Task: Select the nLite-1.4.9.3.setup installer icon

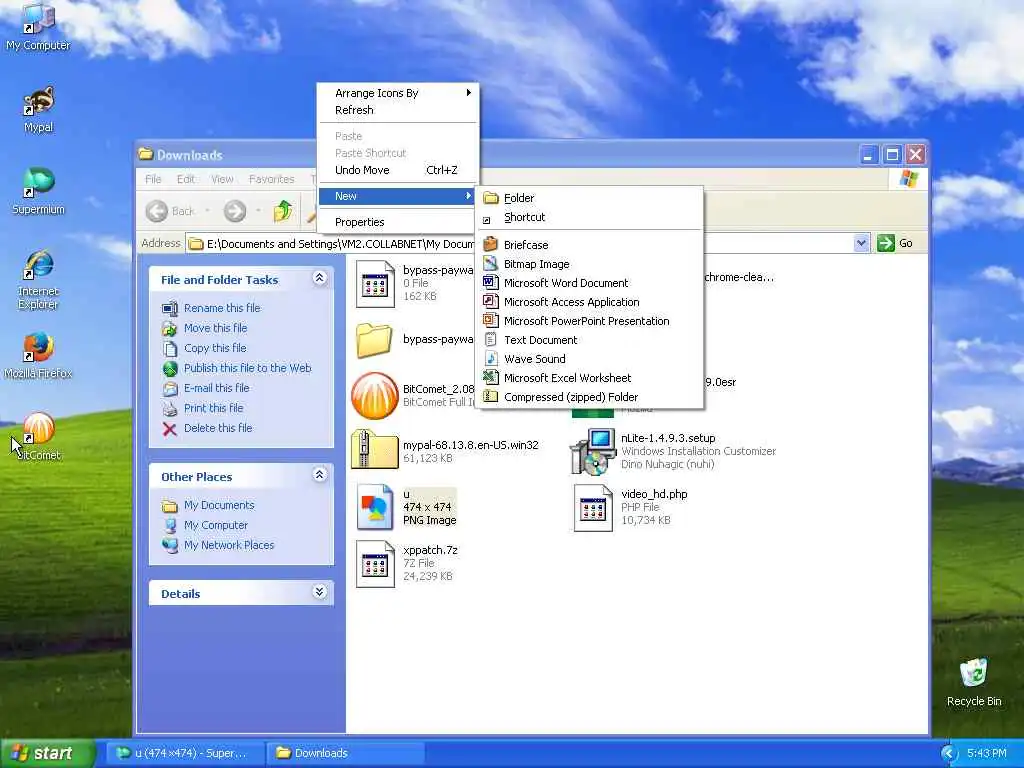Action: [593, 451]
